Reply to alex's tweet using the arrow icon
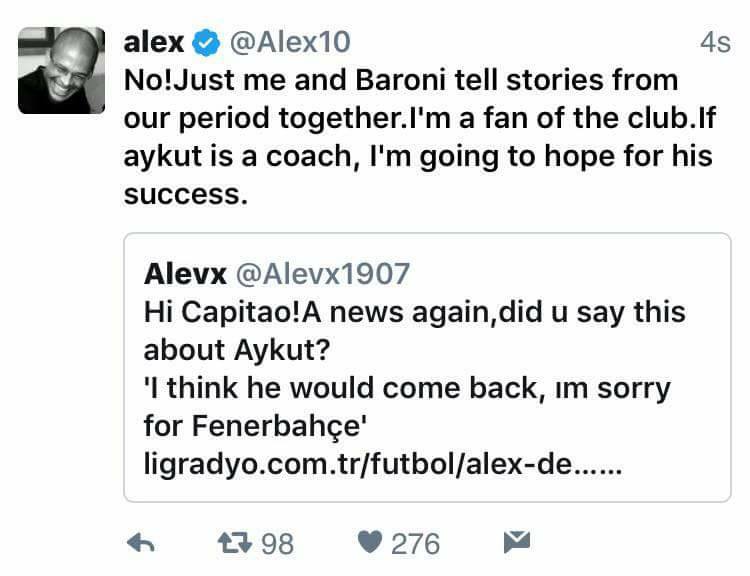This screenshot has width=750, height=576. [142, 543]
